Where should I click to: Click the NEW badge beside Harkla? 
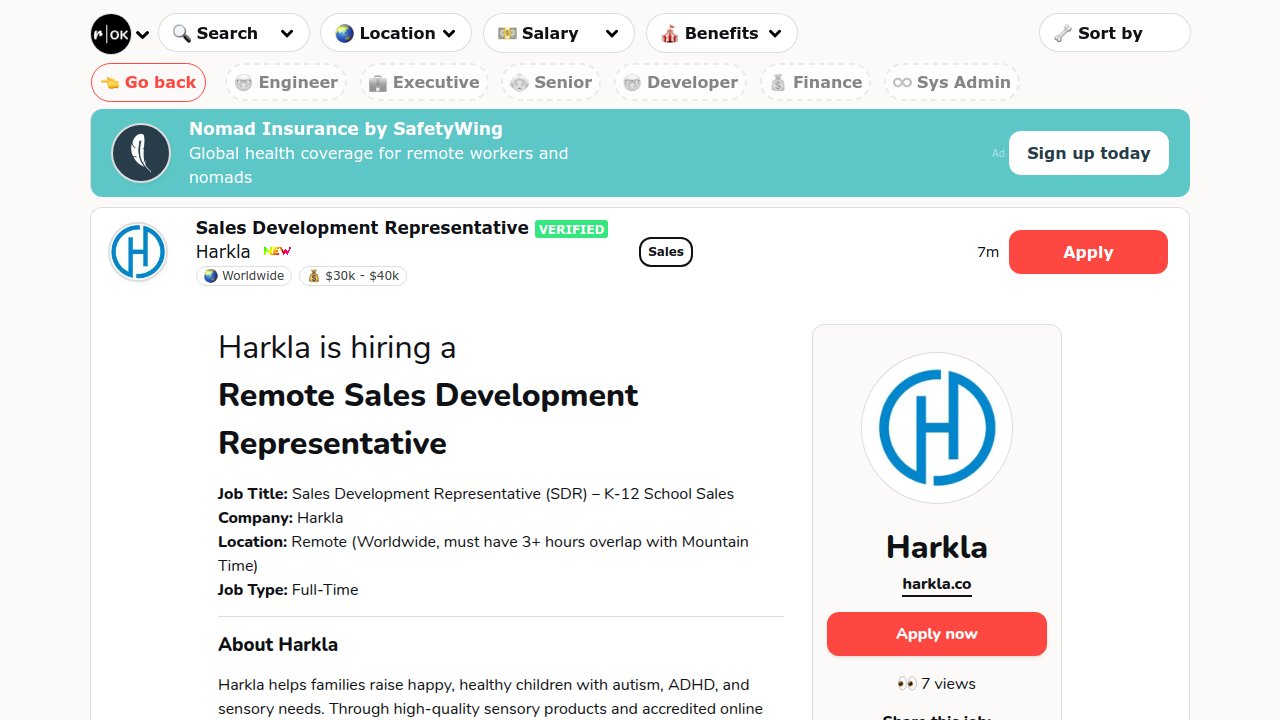277,251
